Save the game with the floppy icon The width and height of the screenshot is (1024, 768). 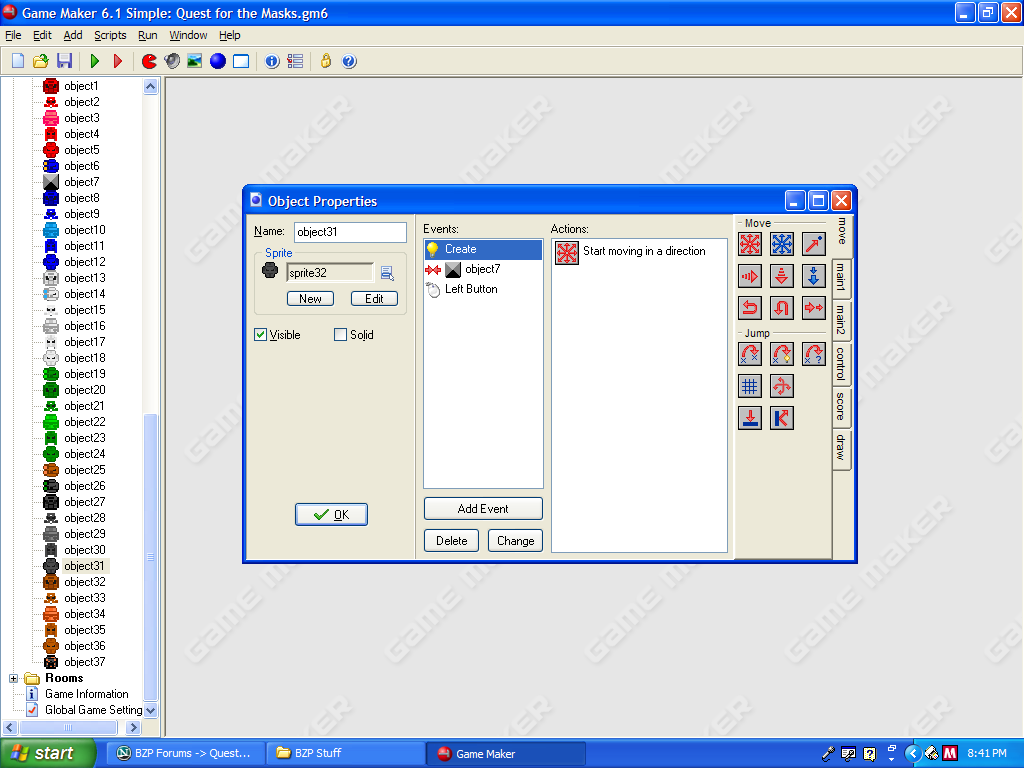click(x=64, y=61)
